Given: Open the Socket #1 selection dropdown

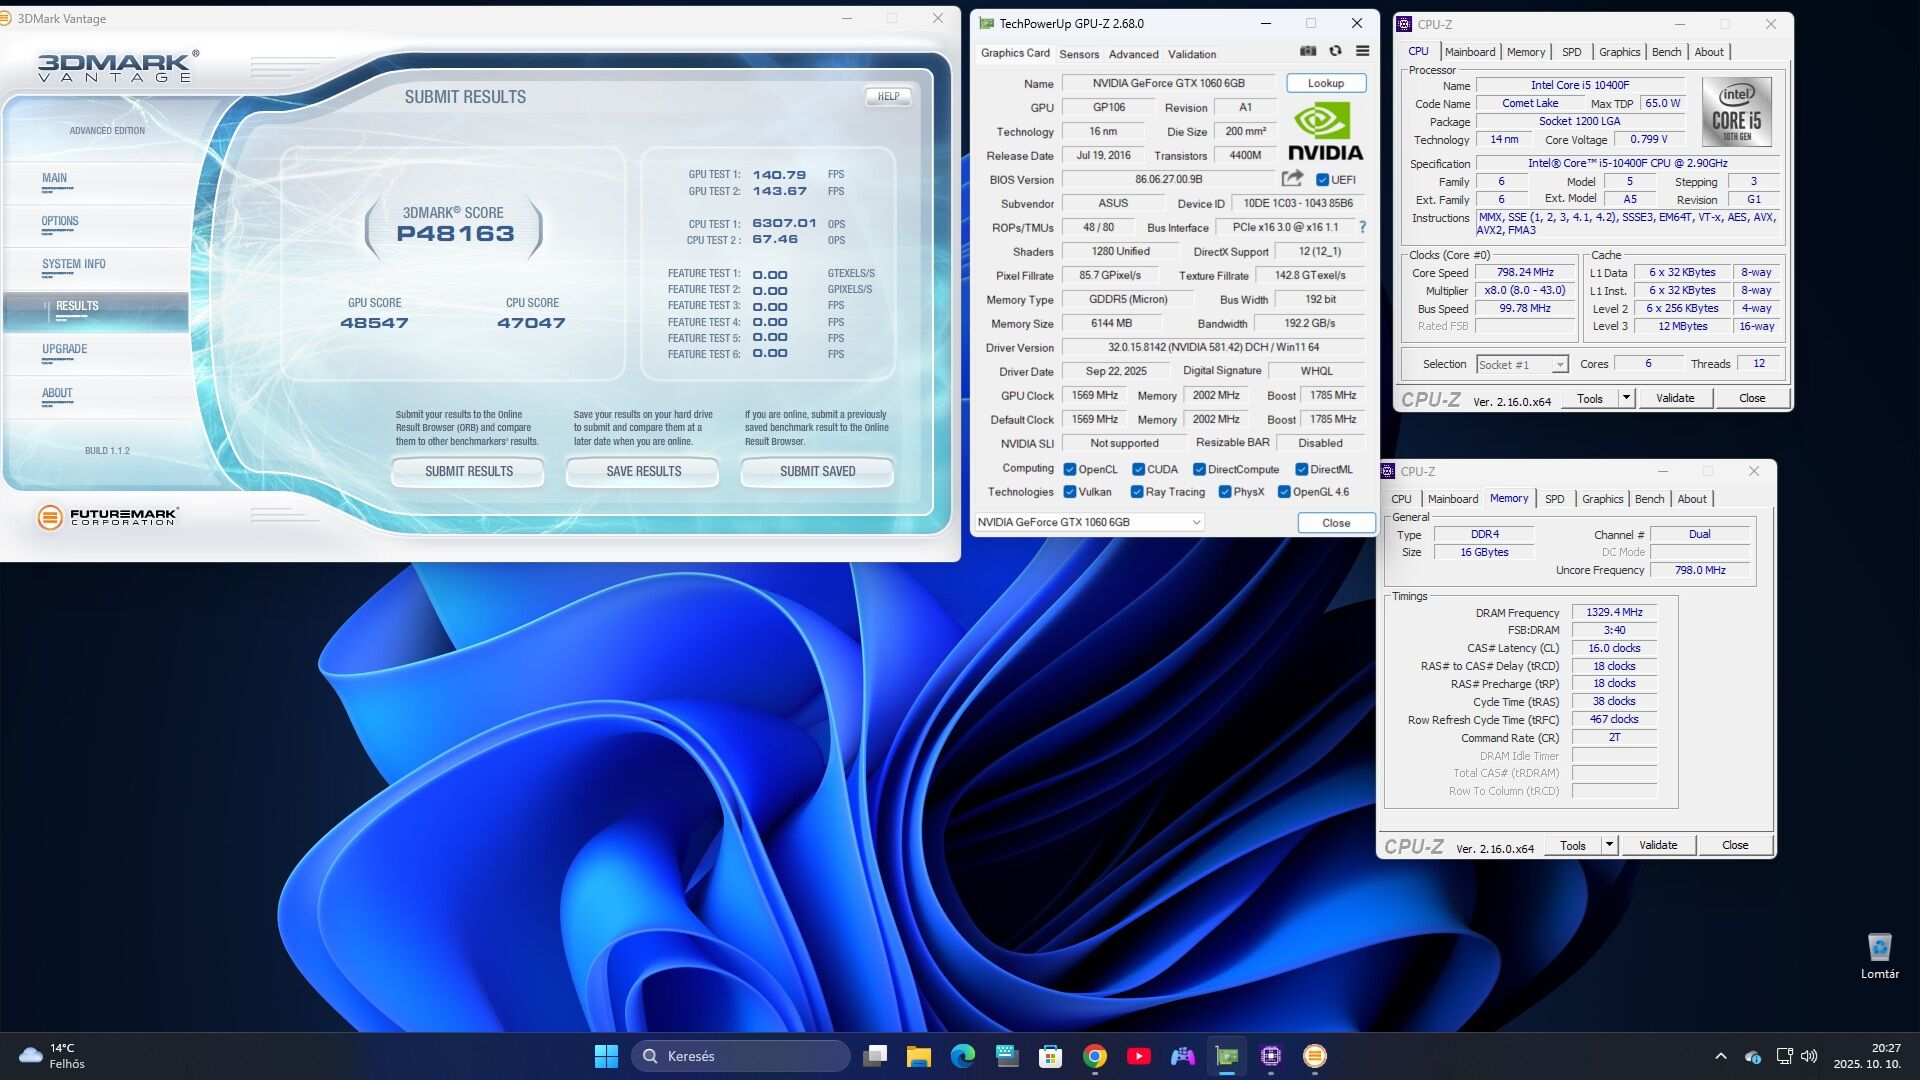Looking at the screenshot, I should [x=1559, y=365].
